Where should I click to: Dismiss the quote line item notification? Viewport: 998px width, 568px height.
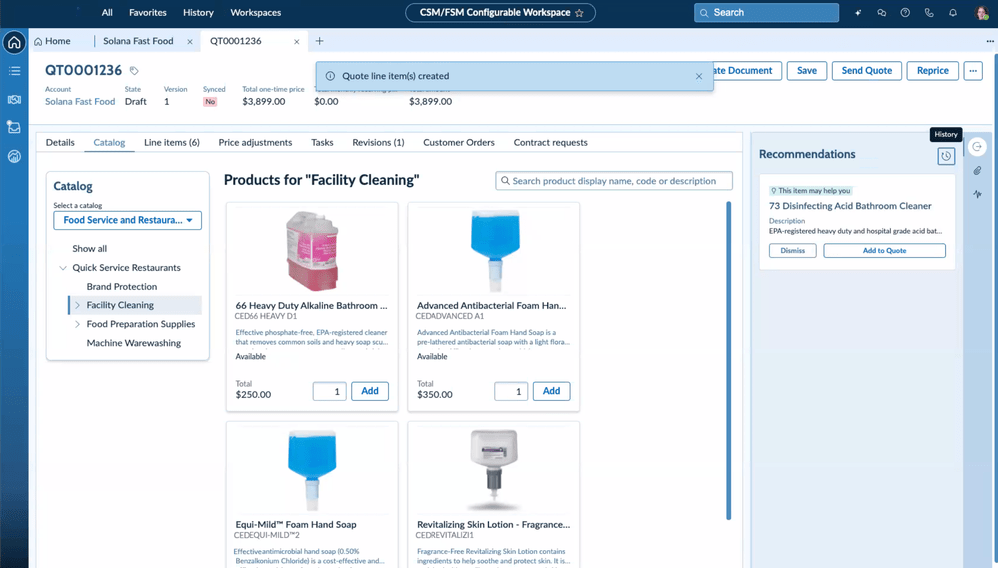click(699, 76)
